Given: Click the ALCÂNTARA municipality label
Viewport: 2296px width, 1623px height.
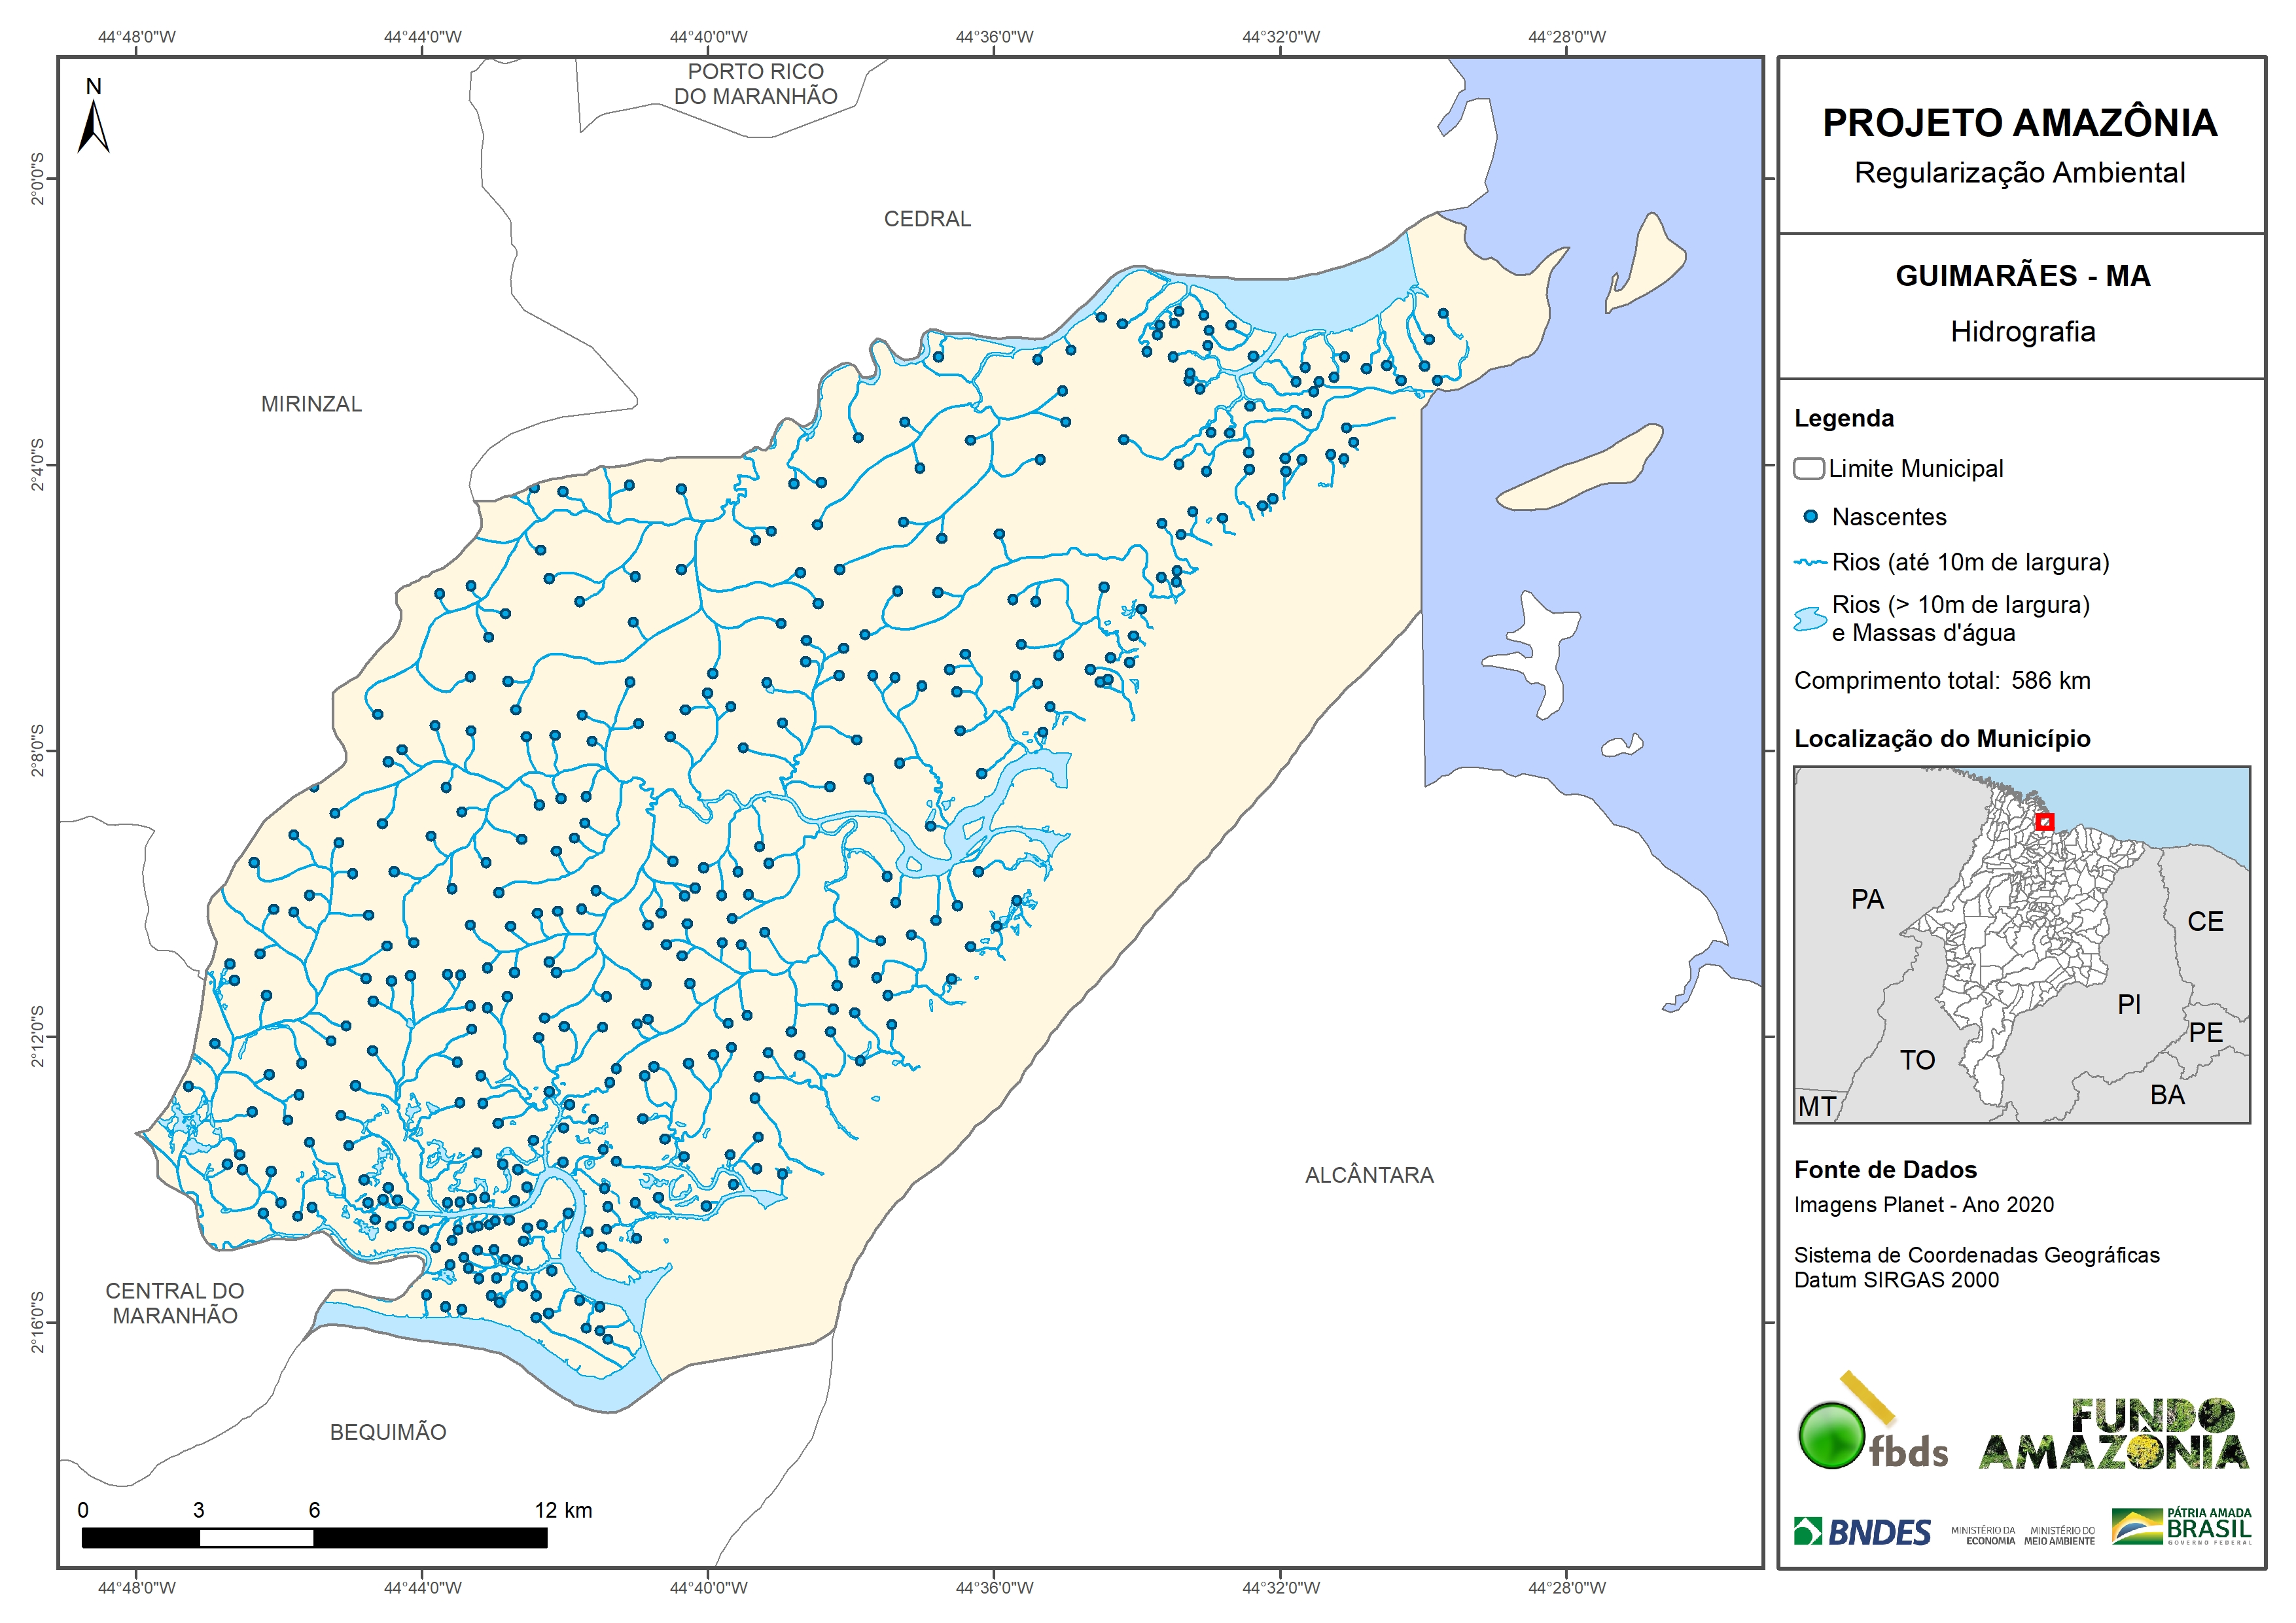Looking at the screenshot, I should point(1368,1175).
